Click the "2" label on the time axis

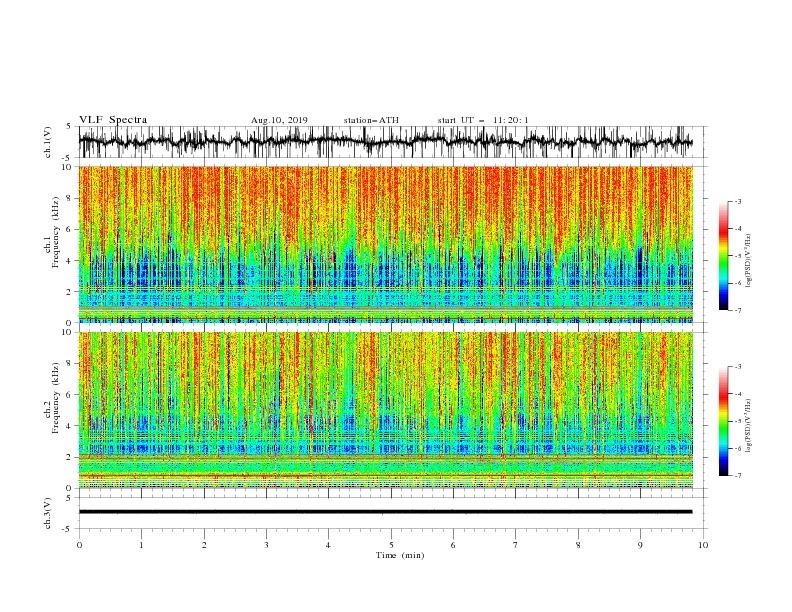point(204,545)
